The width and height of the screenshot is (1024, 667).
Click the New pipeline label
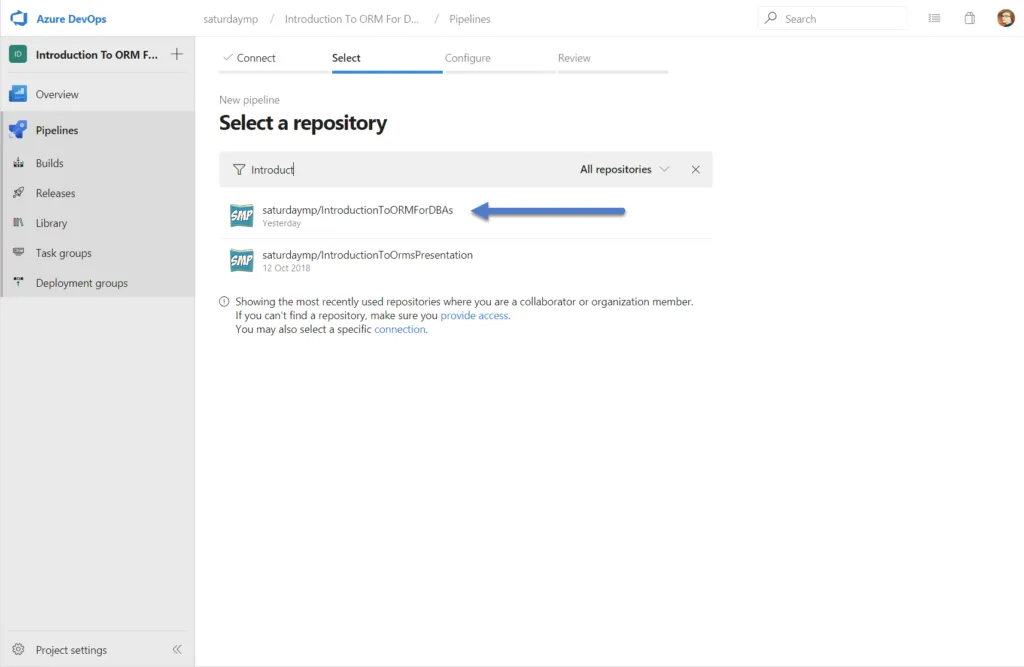coord(249,100)
